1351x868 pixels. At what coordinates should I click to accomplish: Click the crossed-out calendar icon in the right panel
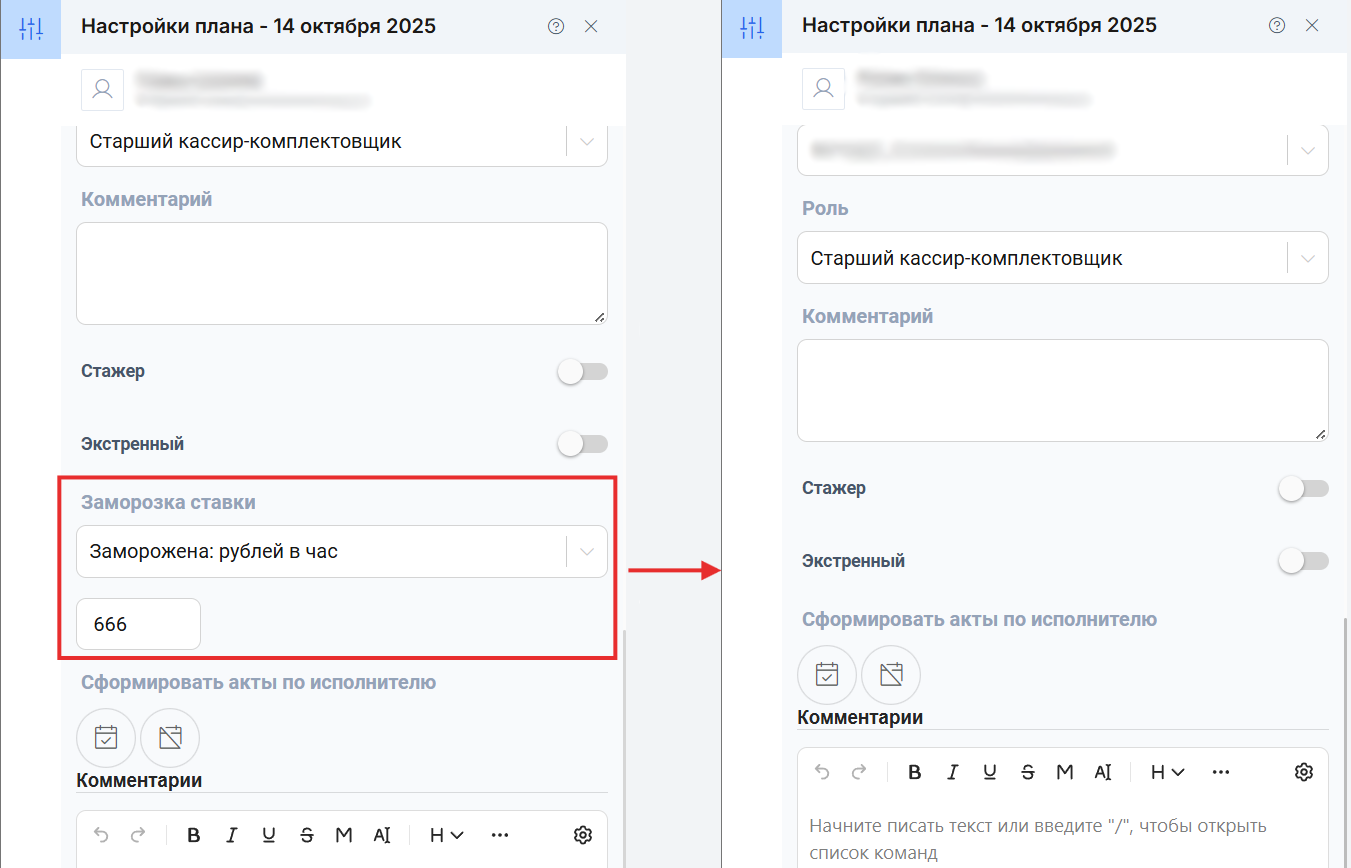(891, 675)
